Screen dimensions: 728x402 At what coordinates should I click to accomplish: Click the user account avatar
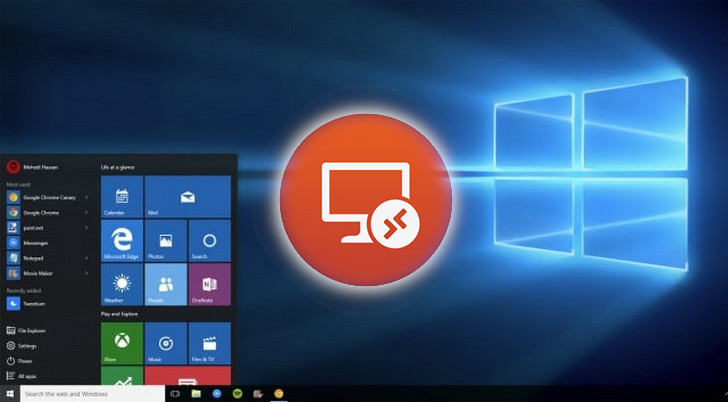13,167
